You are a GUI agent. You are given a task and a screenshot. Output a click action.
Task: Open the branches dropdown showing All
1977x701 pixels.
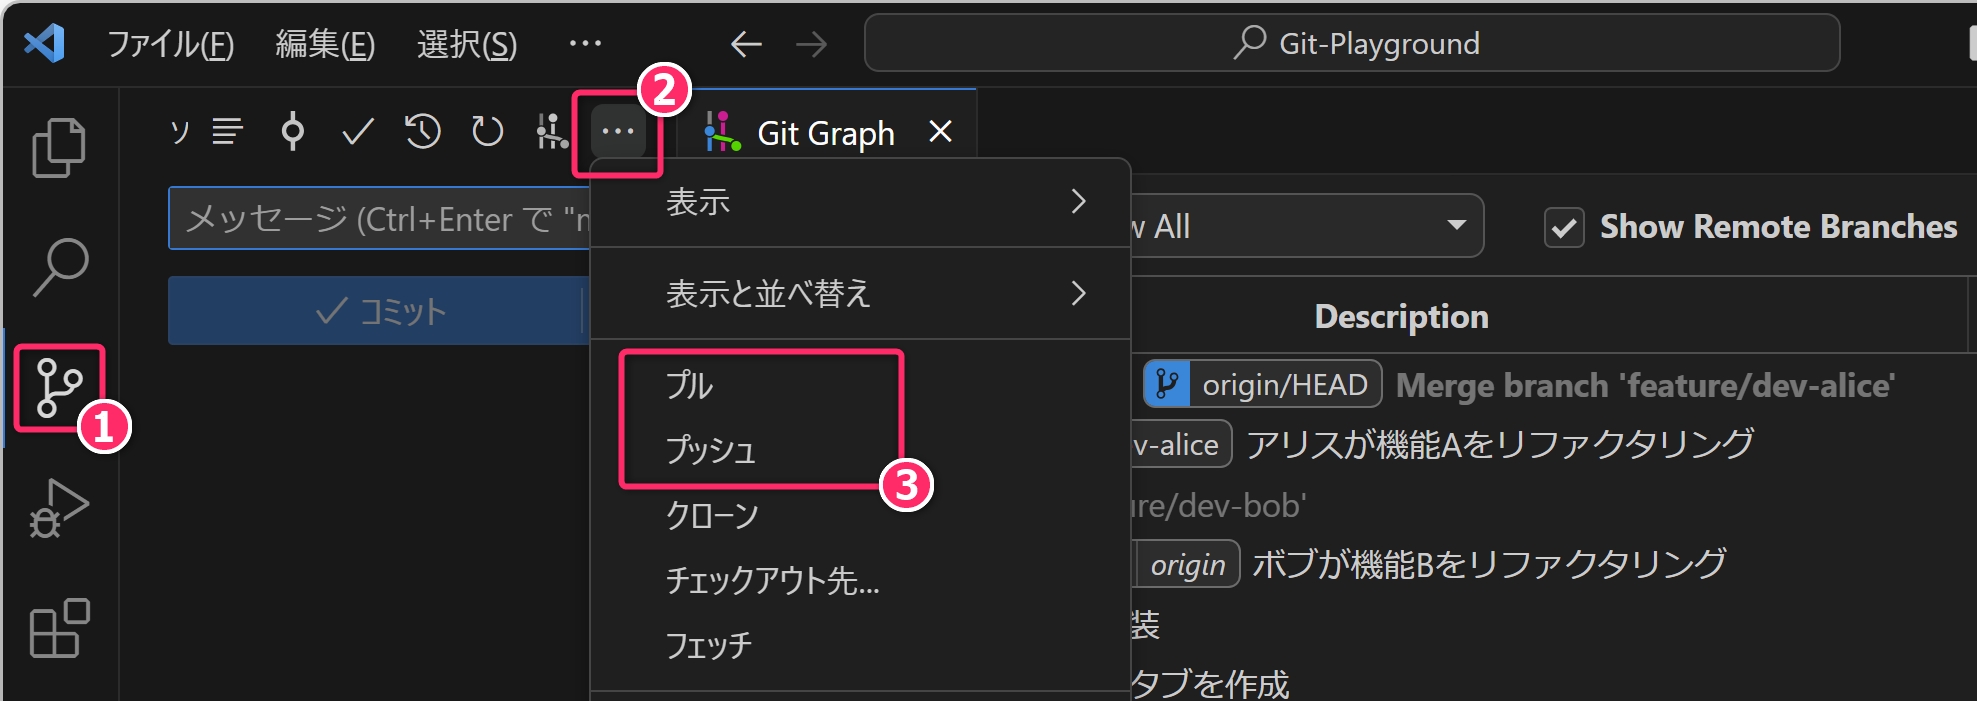(1300, 226)
